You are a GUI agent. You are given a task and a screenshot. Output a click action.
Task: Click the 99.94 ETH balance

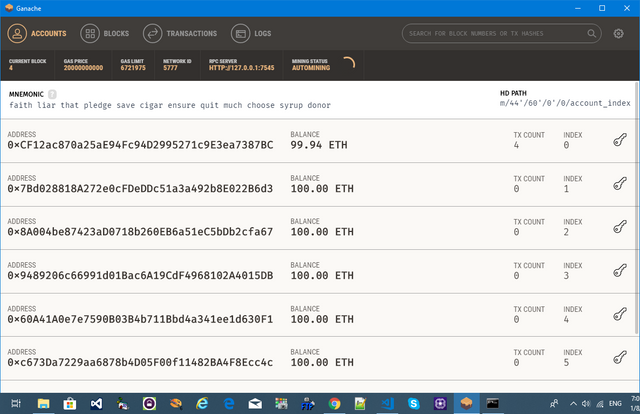click(319, 145)
